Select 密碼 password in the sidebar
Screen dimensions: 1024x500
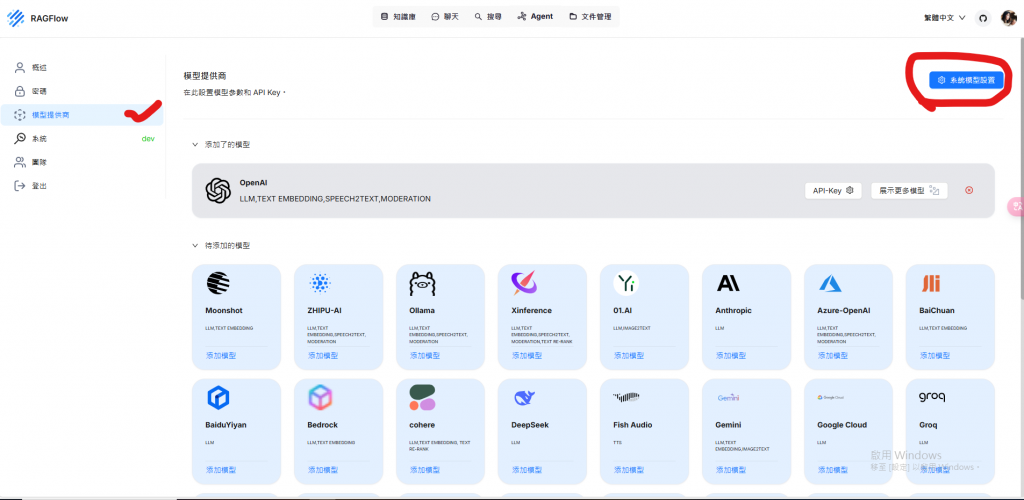point(82,91)
